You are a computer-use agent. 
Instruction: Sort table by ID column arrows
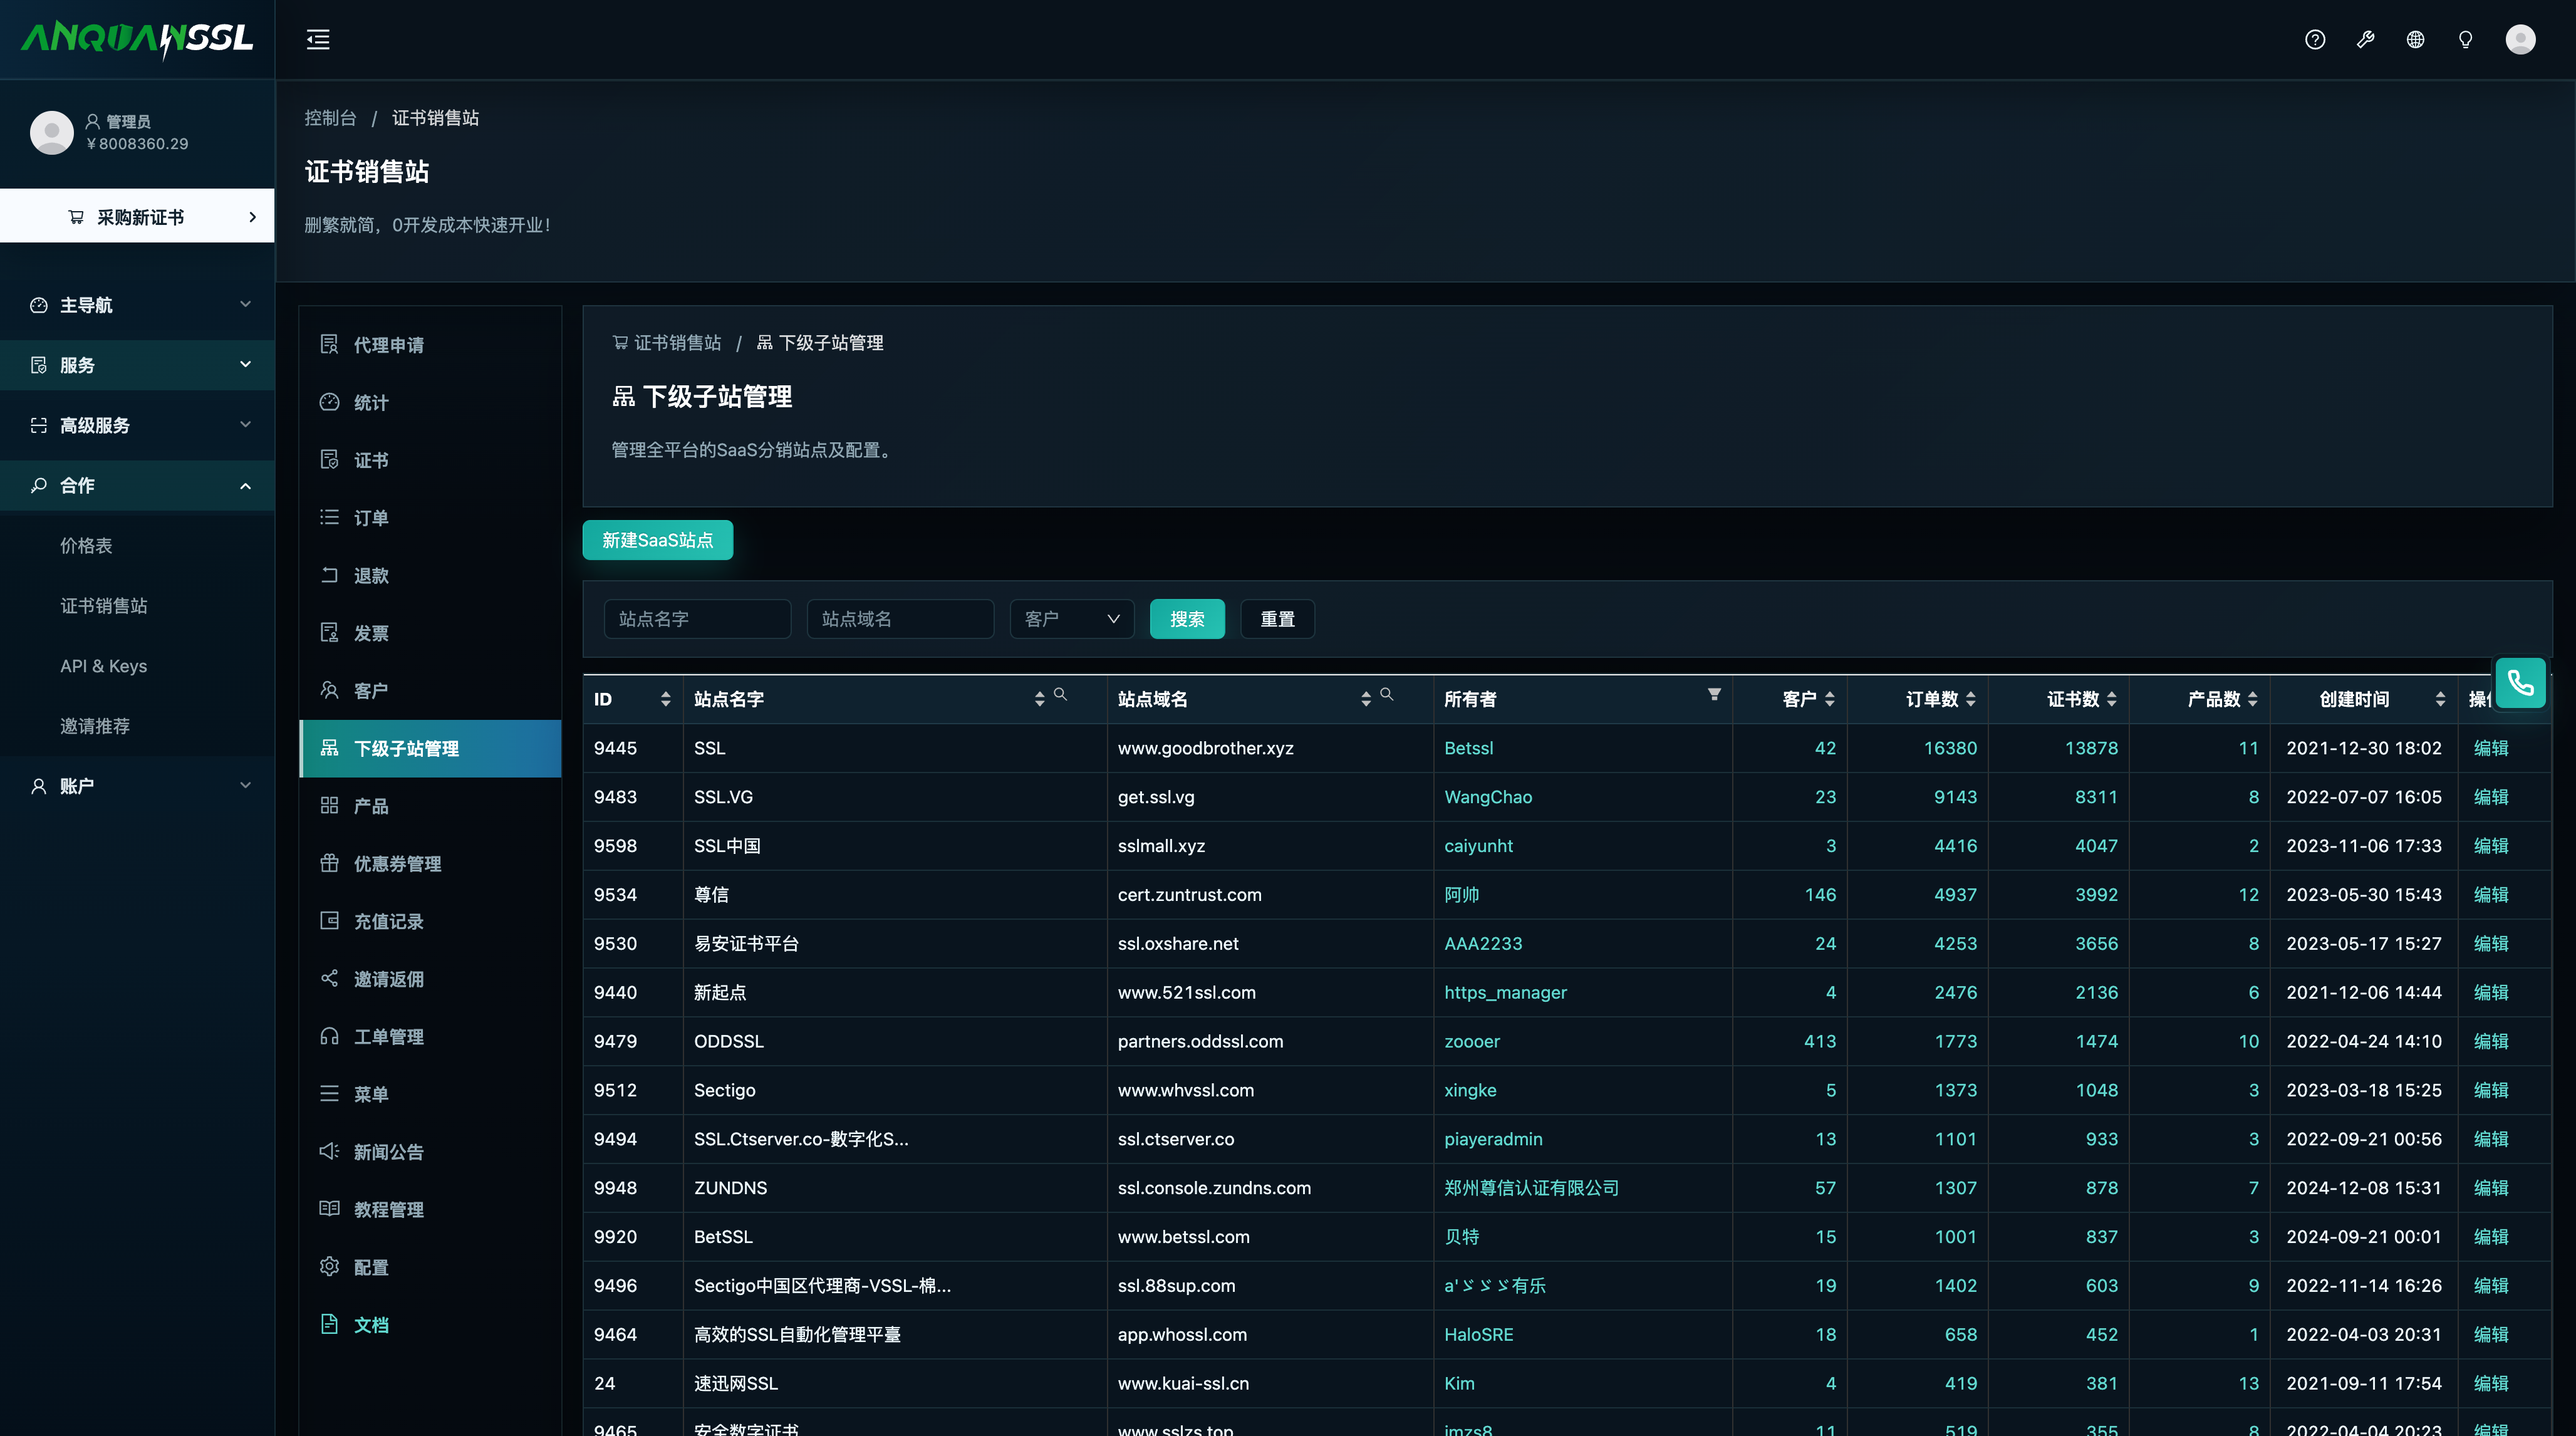tap(666, 699)
